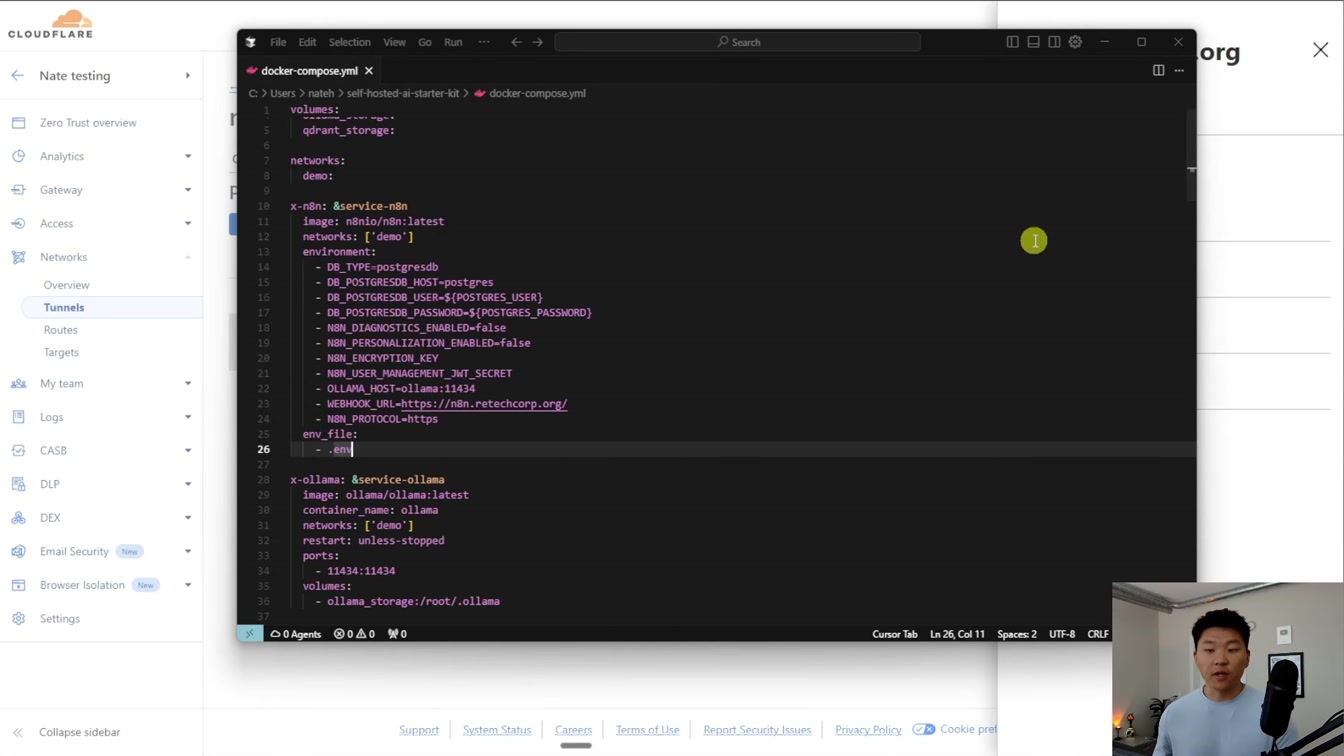Click the Networks sidebar icon
Image resolution: width=1344 pixels, height=756 pixels.
click(18, 257)
